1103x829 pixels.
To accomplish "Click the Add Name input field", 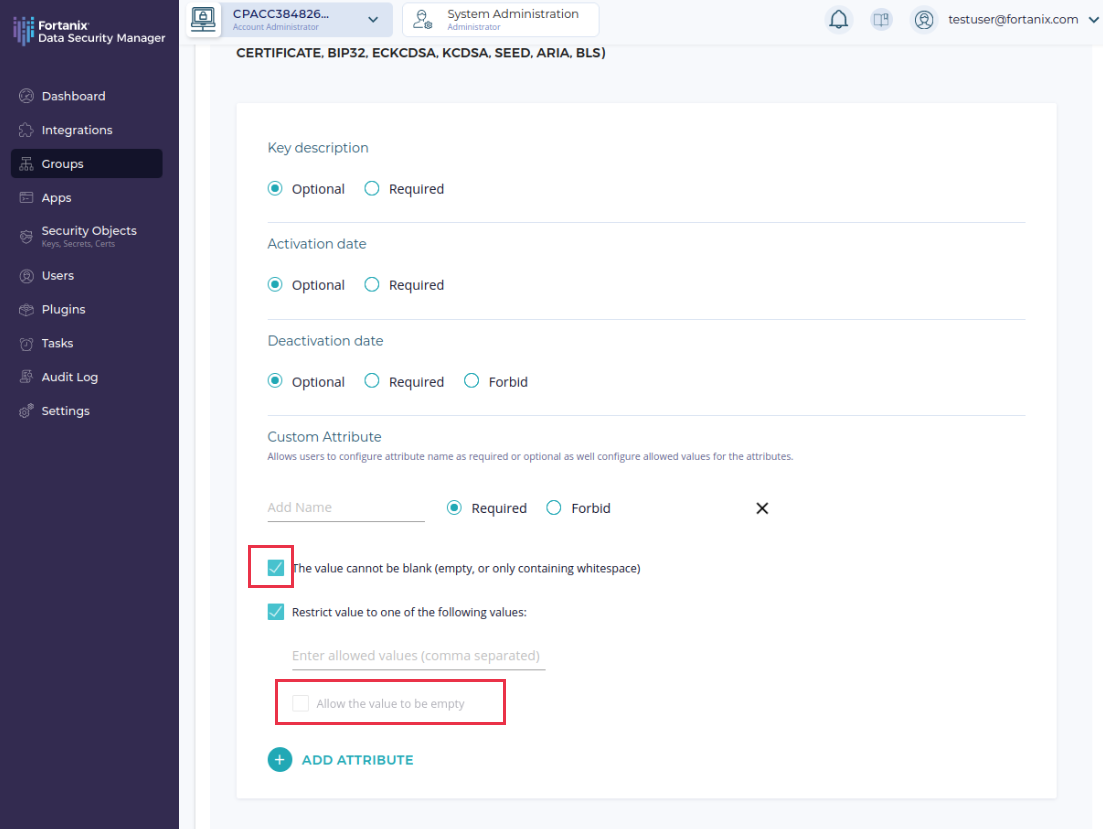I will click(x=345, y=507).
